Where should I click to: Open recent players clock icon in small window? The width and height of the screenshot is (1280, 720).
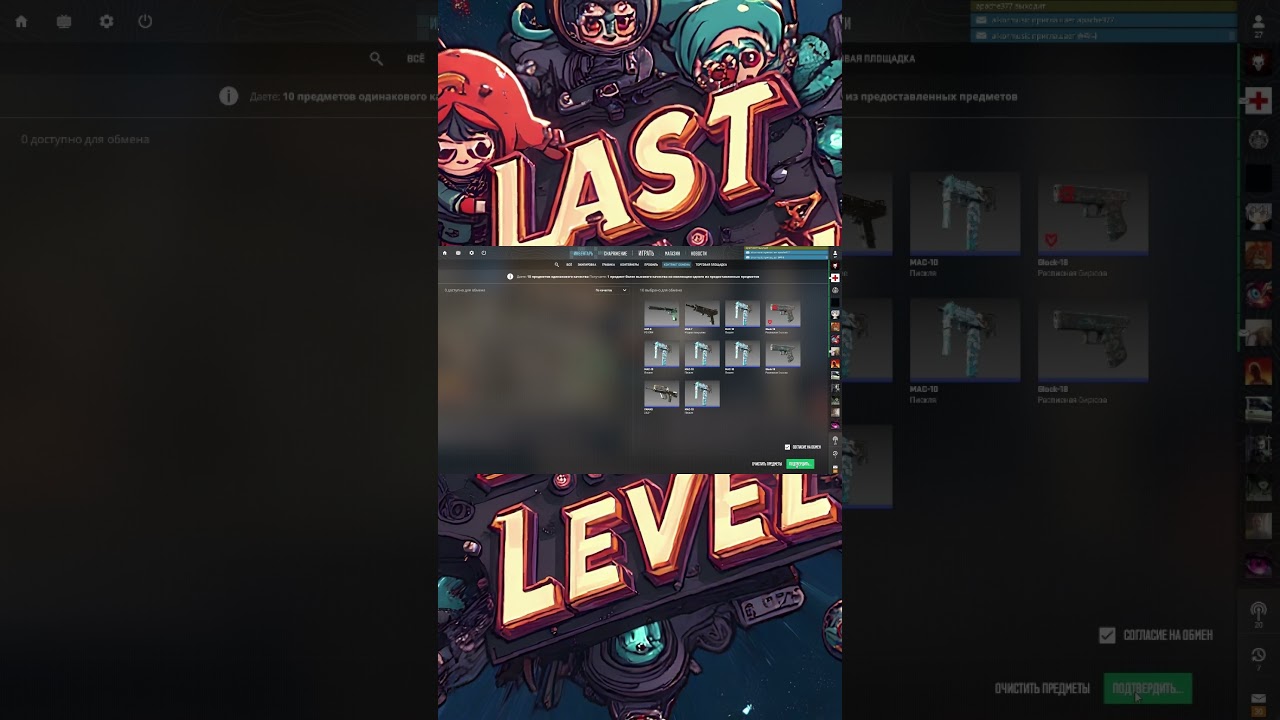[835, 454]
